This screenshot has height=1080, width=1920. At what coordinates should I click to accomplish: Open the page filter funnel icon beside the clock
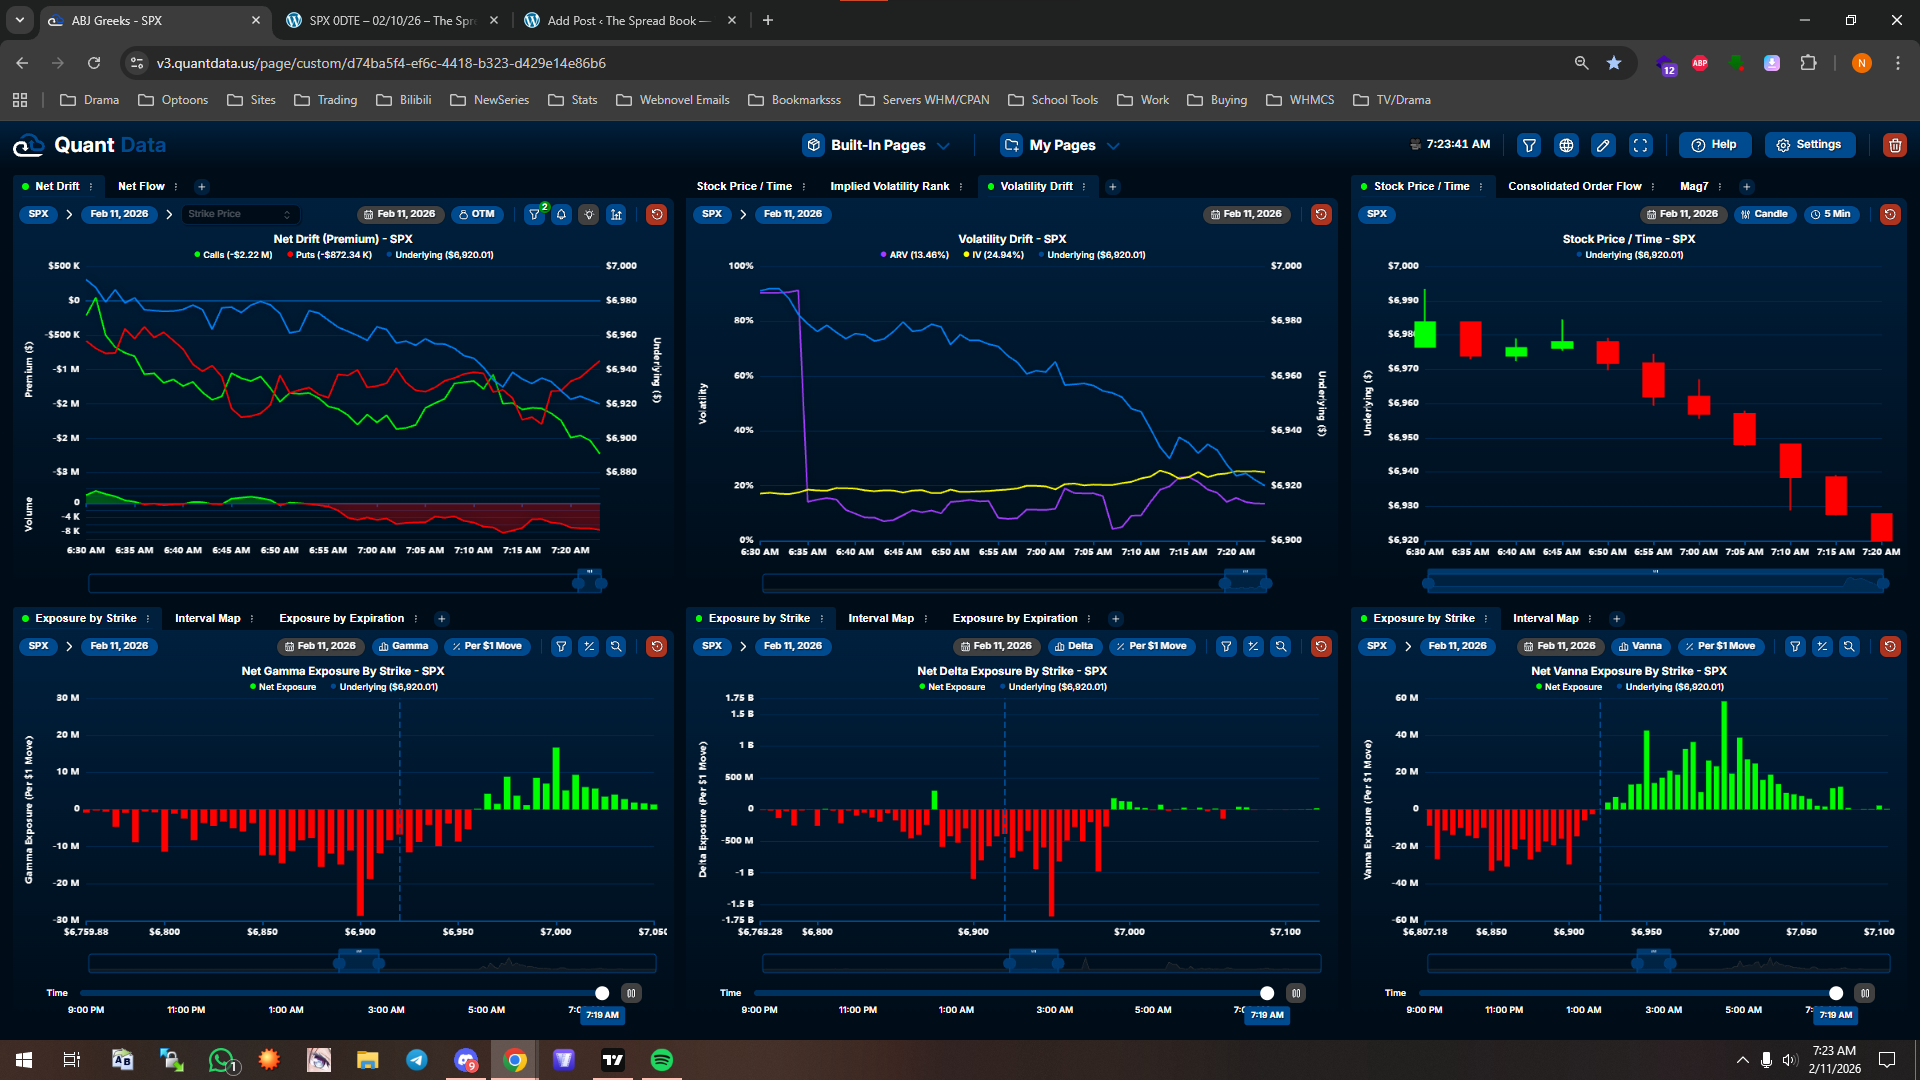pyautogui.click(x=1529, y=145)
